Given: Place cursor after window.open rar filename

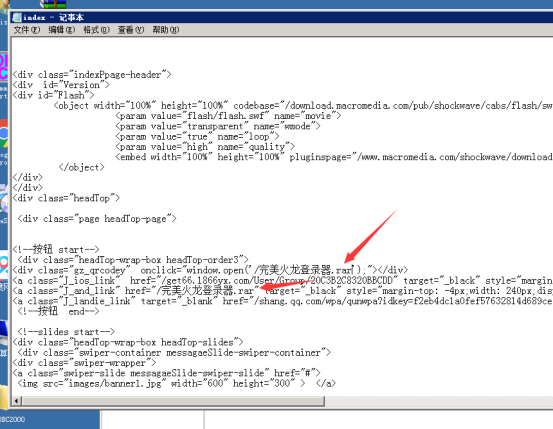Looking at the screenshot, I should (x=353, y=270).
